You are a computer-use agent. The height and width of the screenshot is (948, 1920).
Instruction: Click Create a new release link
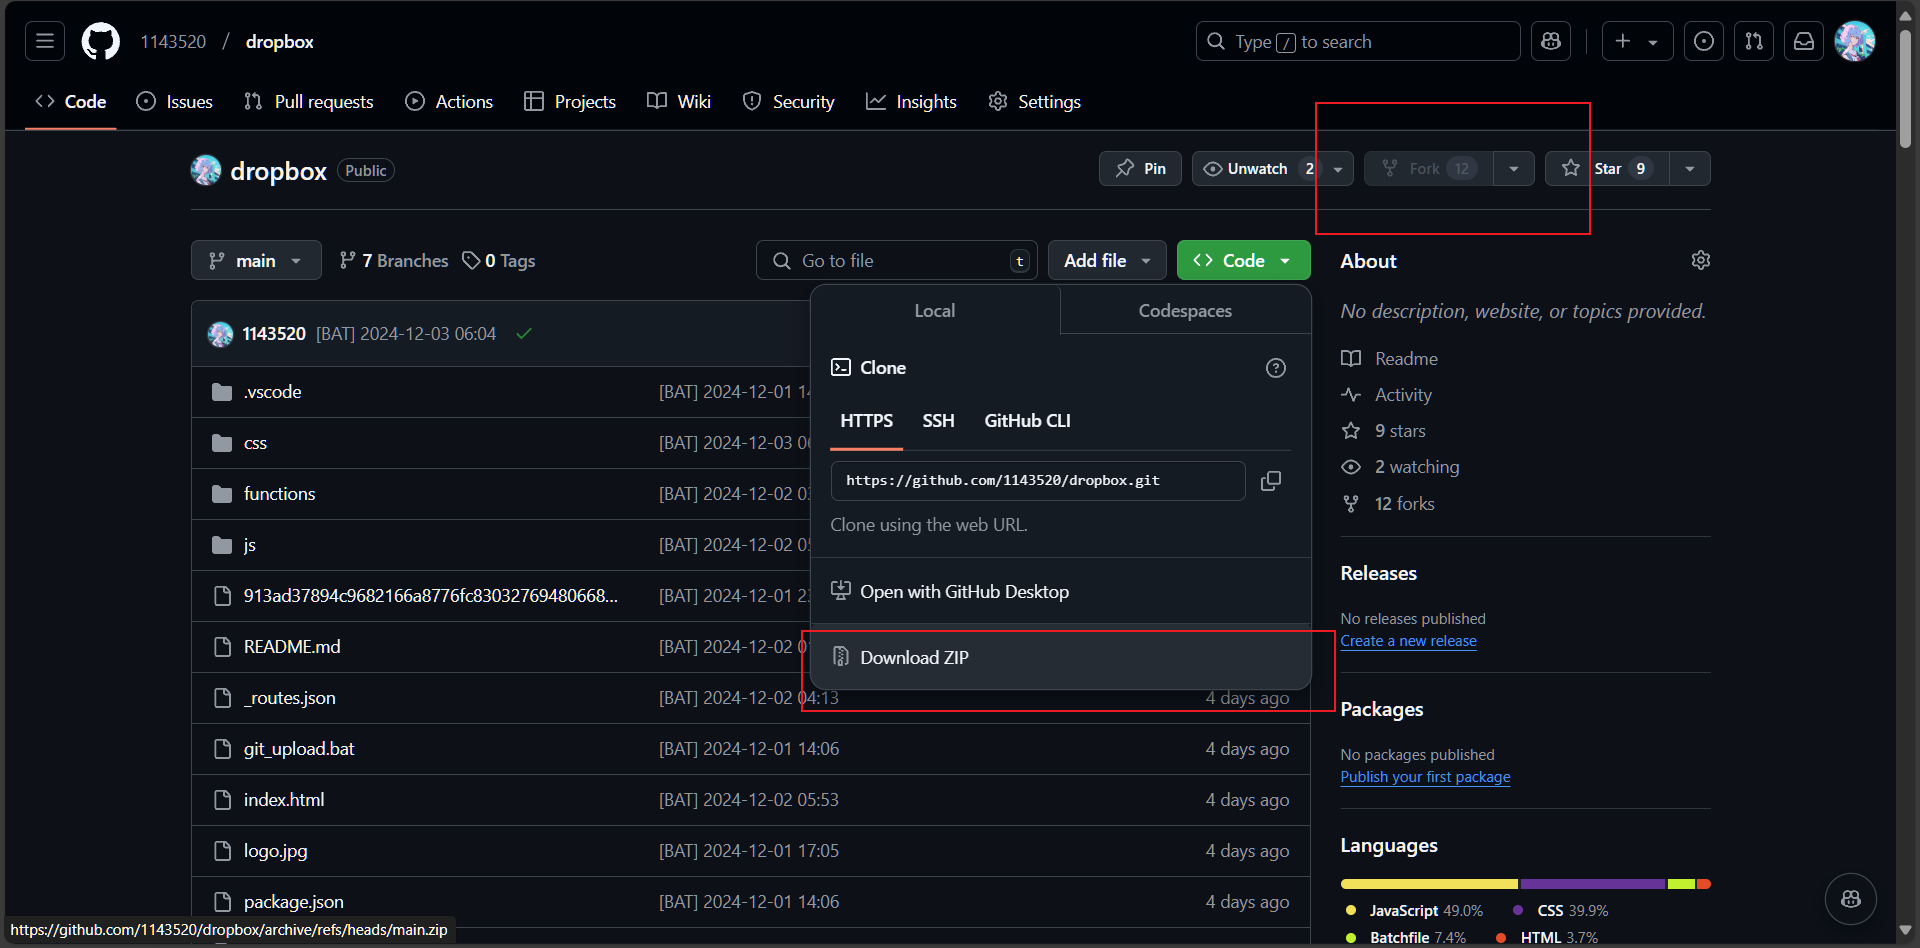1408,641
